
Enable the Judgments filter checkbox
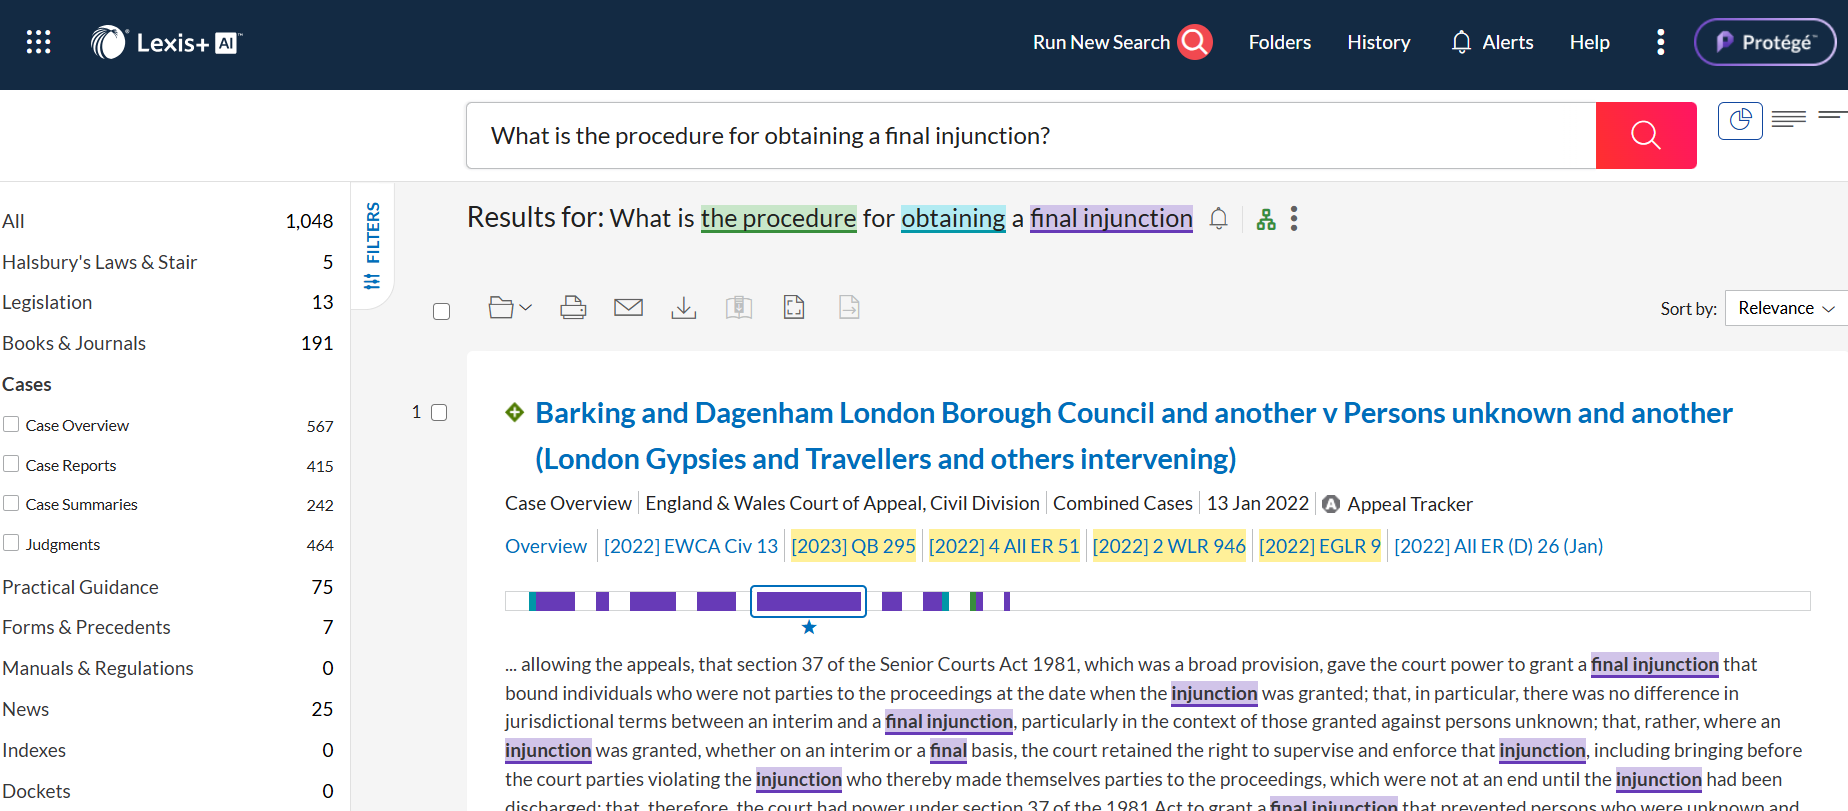click(12, 543)
